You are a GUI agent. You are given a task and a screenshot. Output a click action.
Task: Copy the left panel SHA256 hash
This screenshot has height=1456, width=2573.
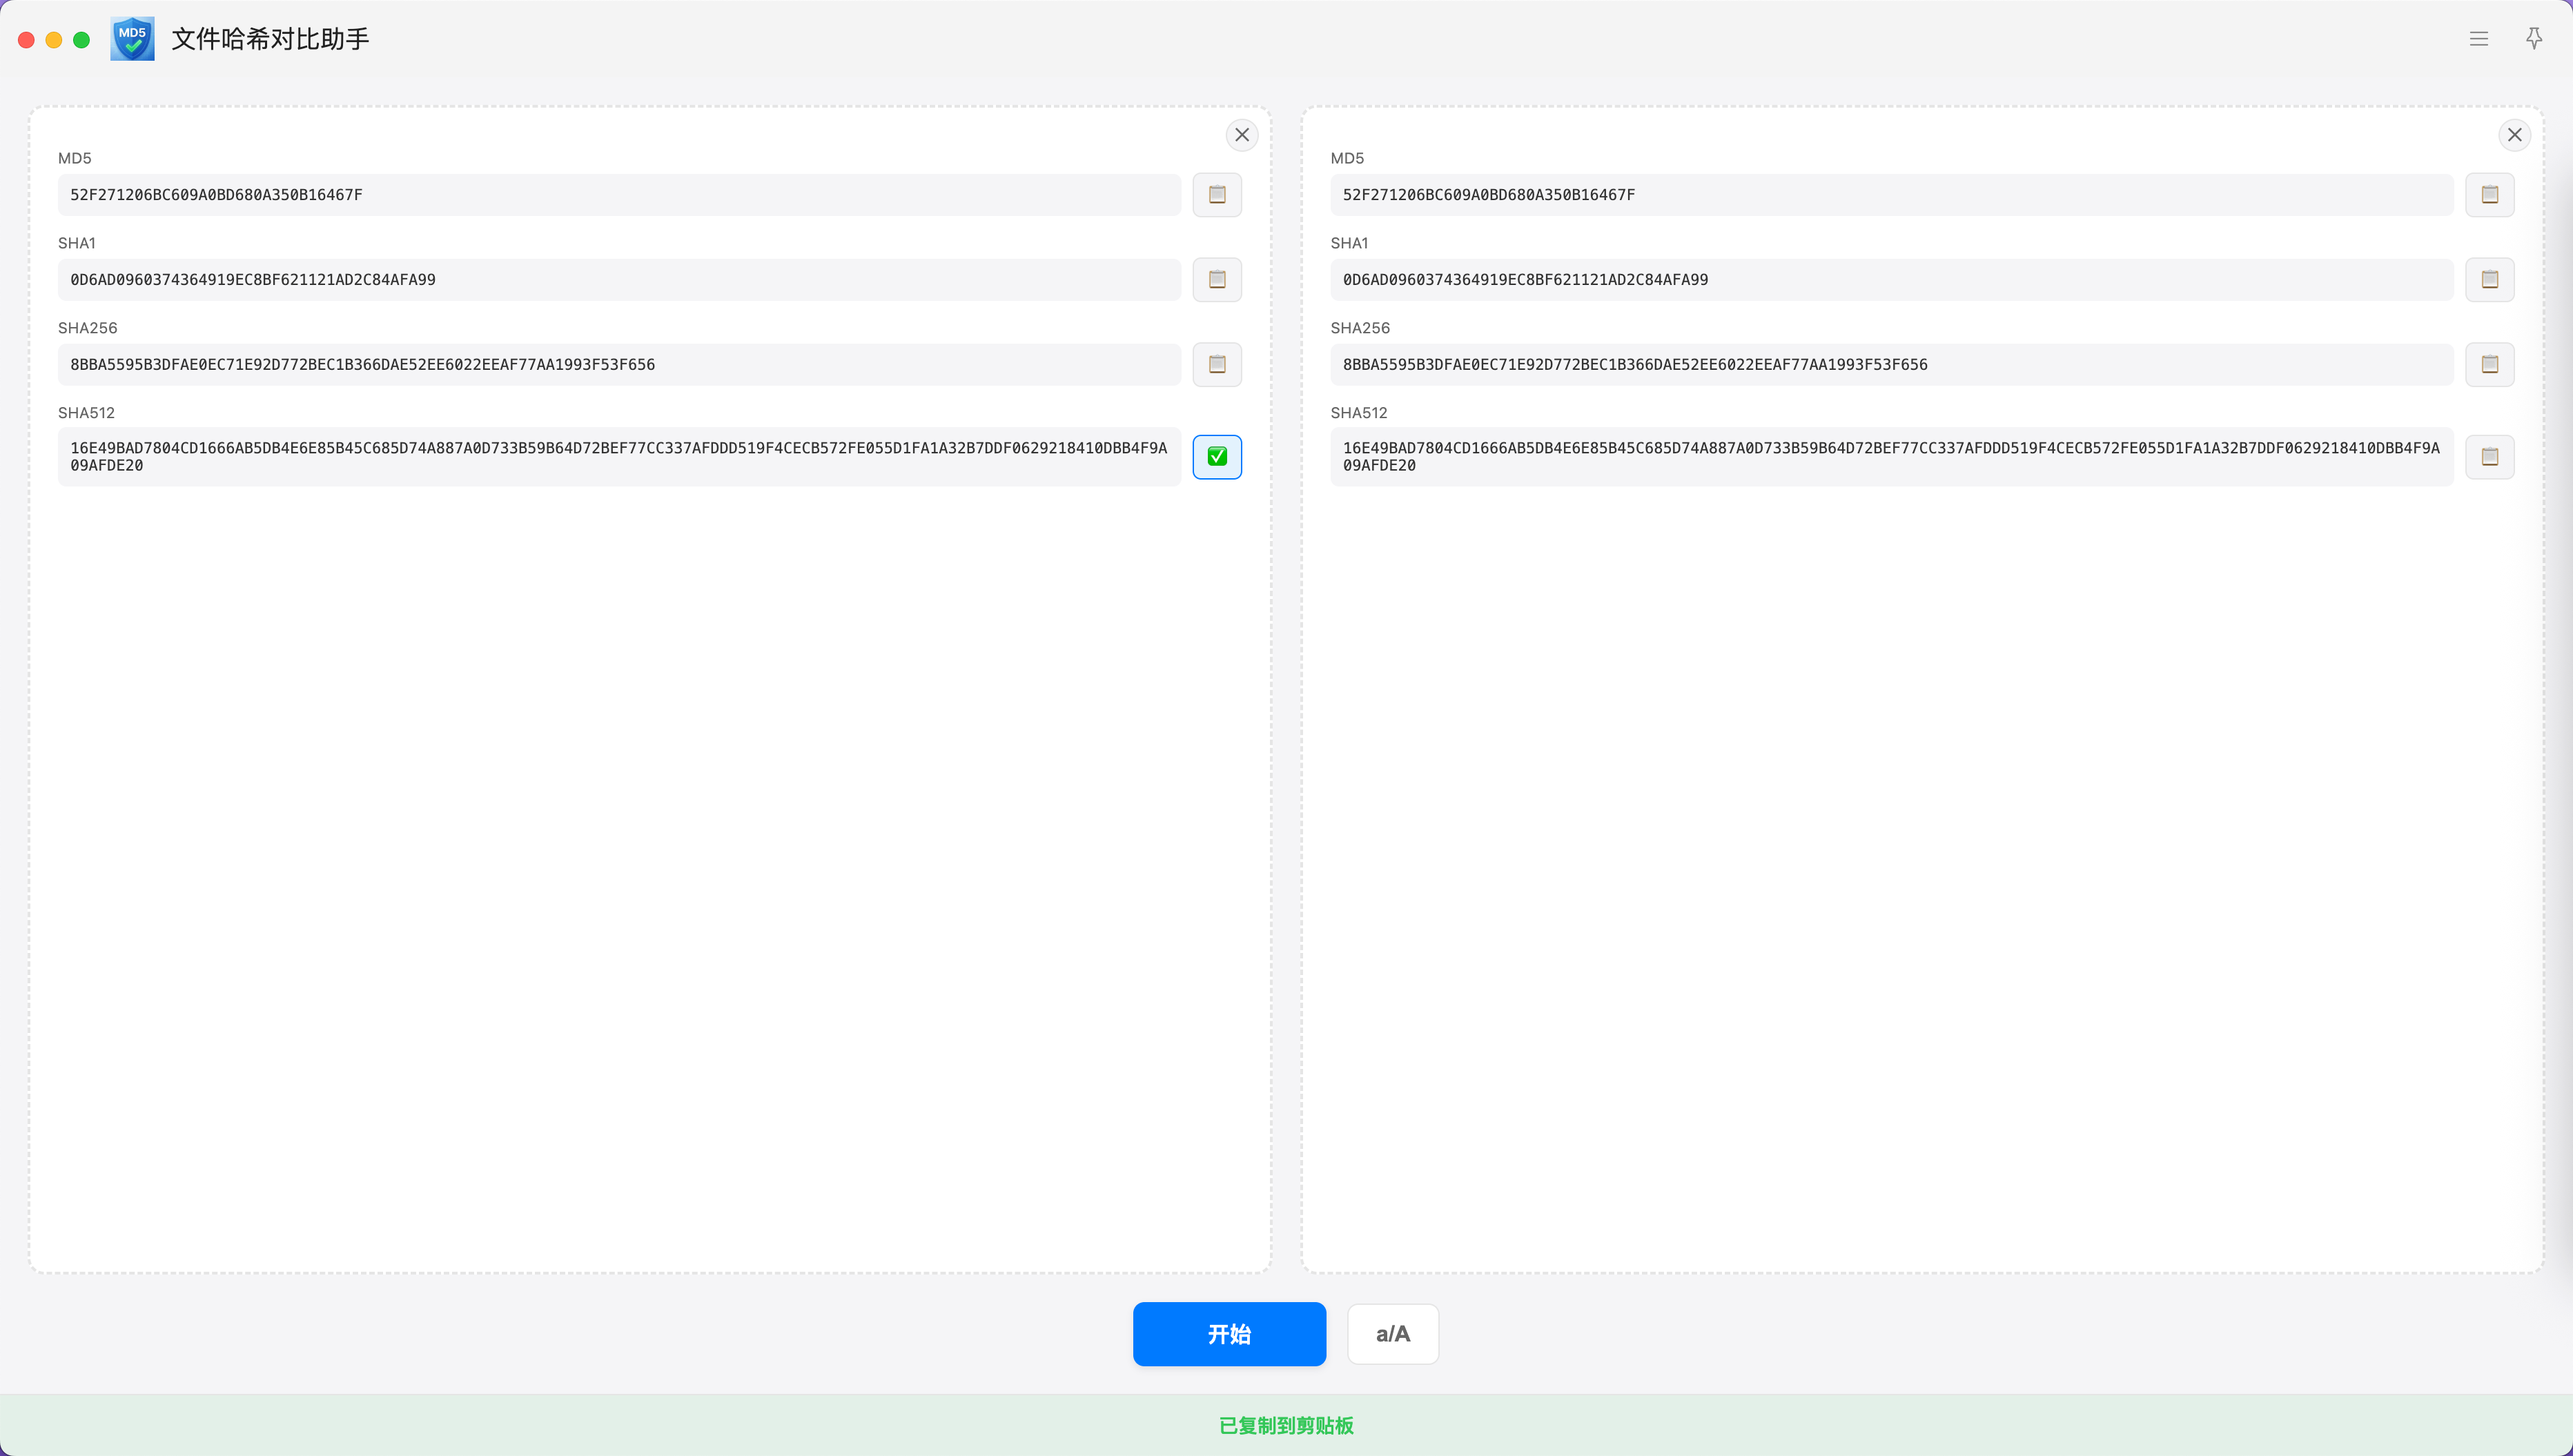pyautogui.click(x=1217, y=365)
